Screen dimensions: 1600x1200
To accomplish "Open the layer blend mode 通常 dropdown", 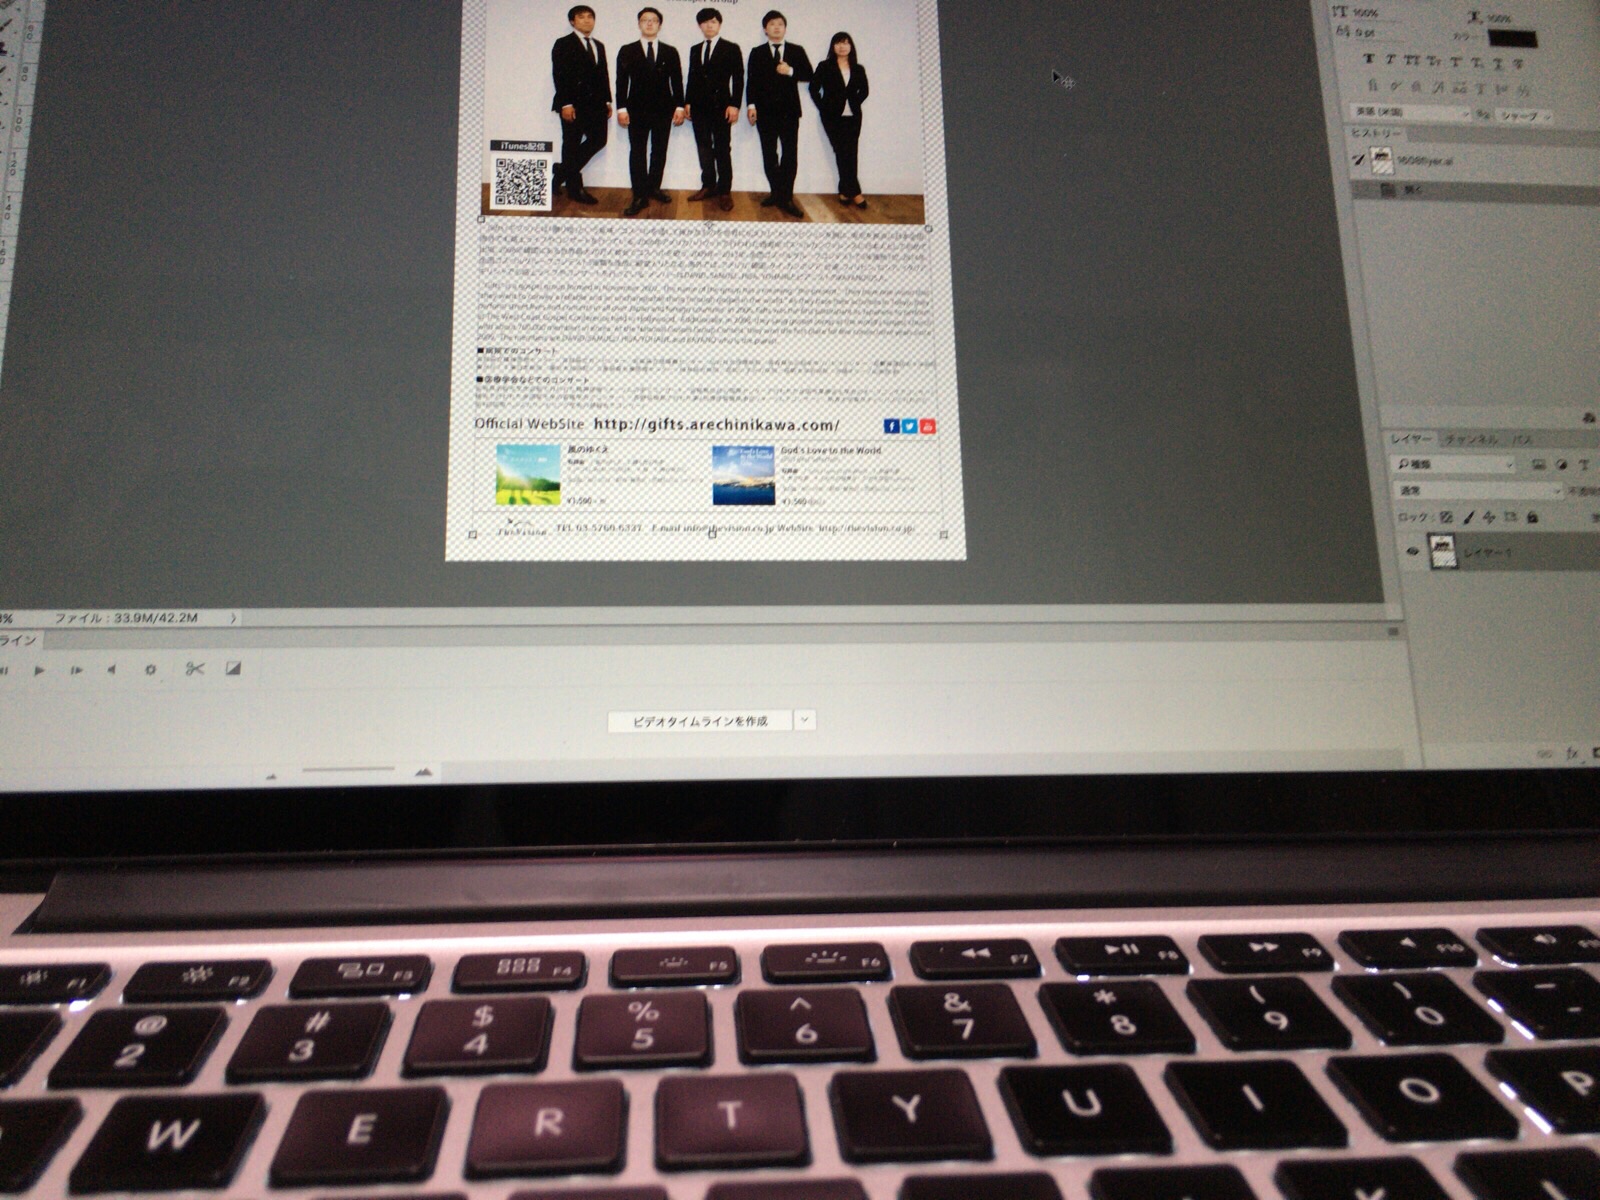I will (x=1478, y=491).
